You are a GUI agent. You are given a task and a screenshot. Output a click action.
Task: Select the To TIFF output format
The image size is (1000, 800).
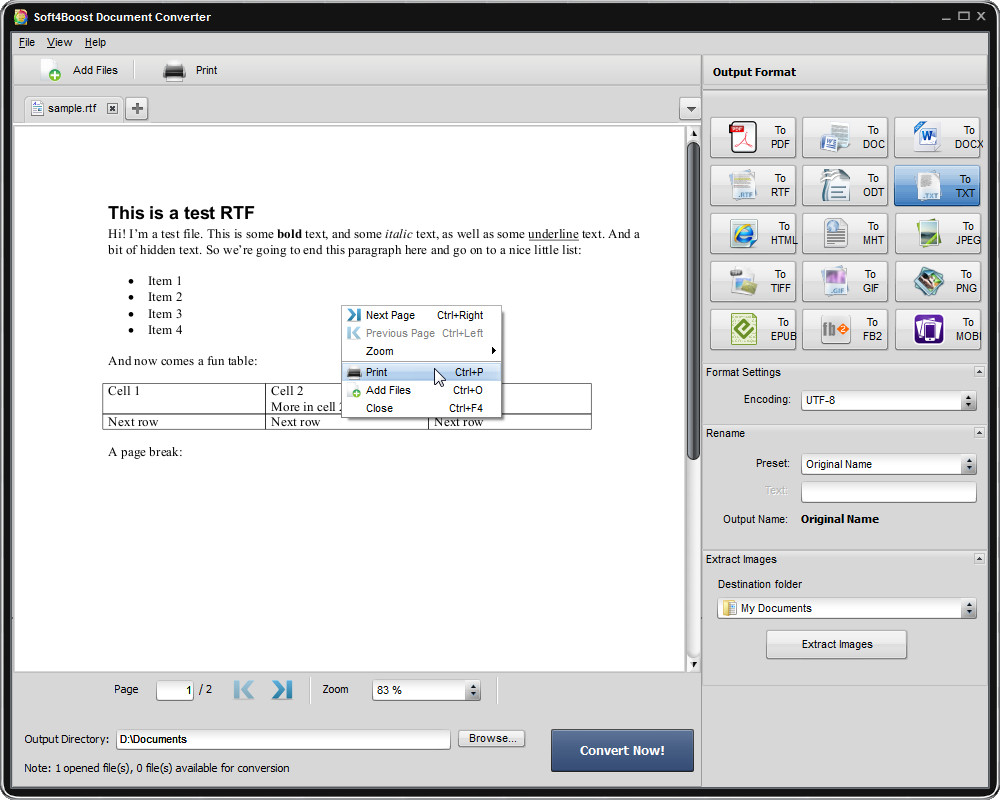(x=753, y=281)
